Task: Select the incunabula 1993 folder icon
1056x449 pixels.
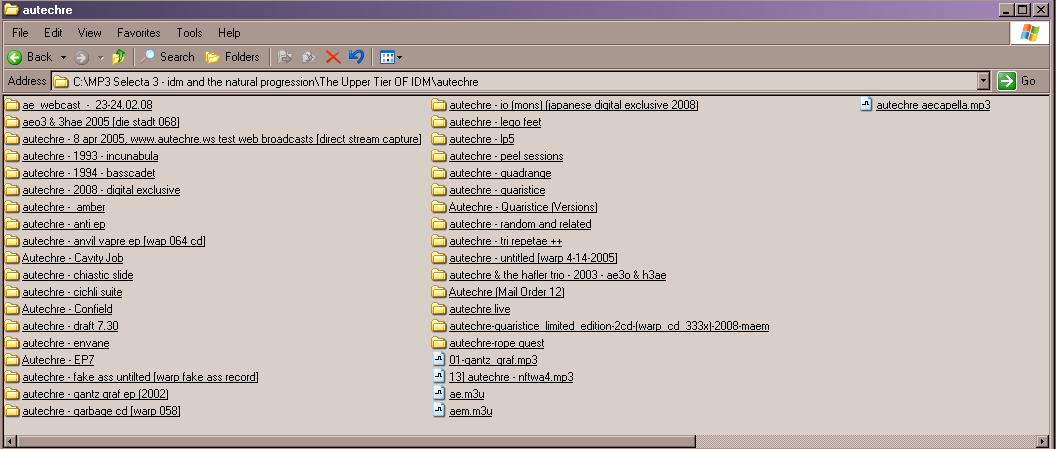Action: pos(12,156)
